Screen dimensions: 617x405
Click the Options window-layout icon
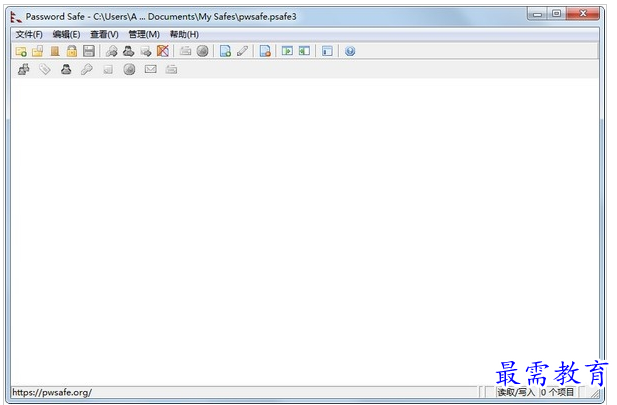(327, 51)
